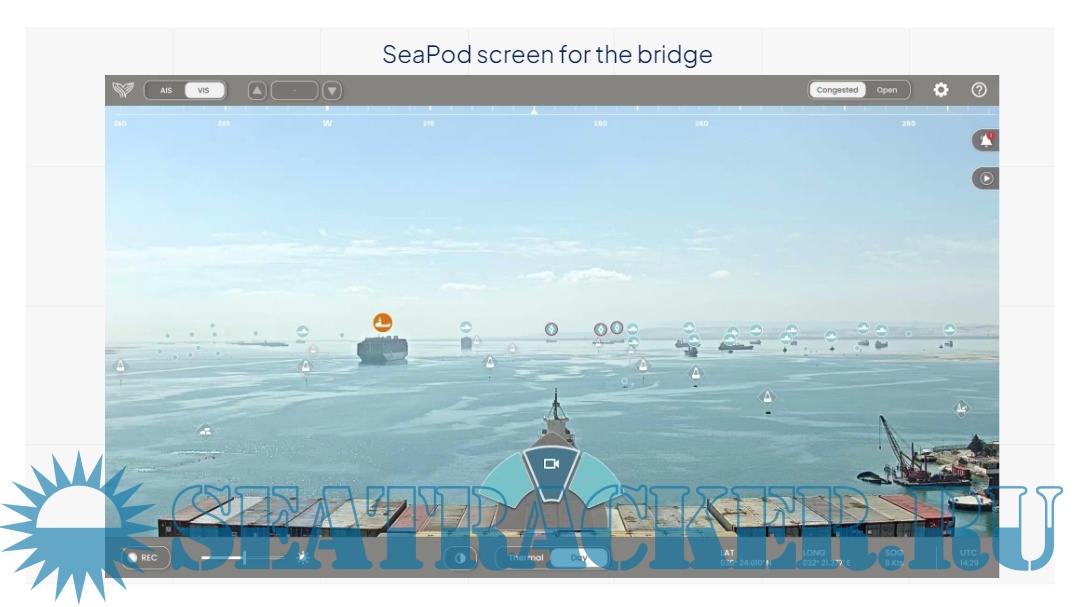Click the camera icon on the bow fan
Screen dimensions: 1080x607
(x=551, y=464)
